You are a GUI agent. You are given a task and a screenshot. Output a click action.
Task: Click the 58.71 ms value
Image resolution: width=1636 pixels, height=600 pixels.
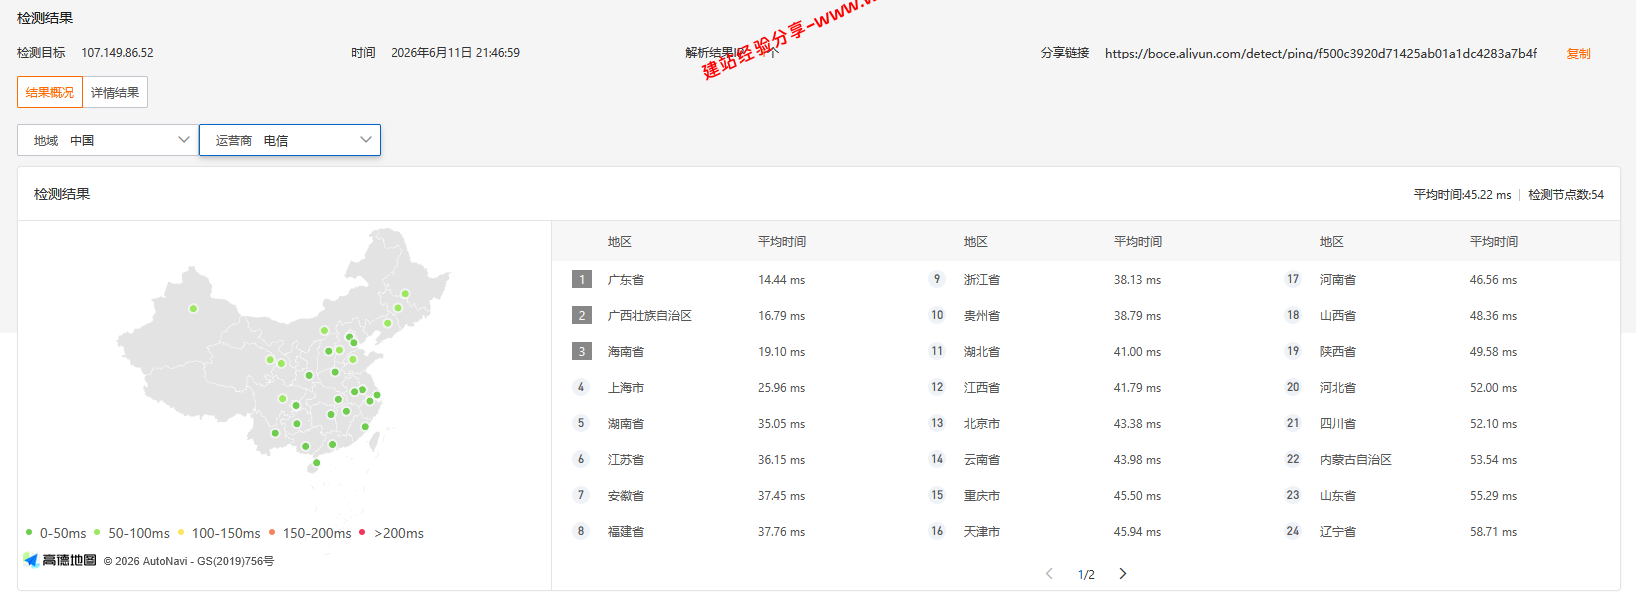[1493, 532]
